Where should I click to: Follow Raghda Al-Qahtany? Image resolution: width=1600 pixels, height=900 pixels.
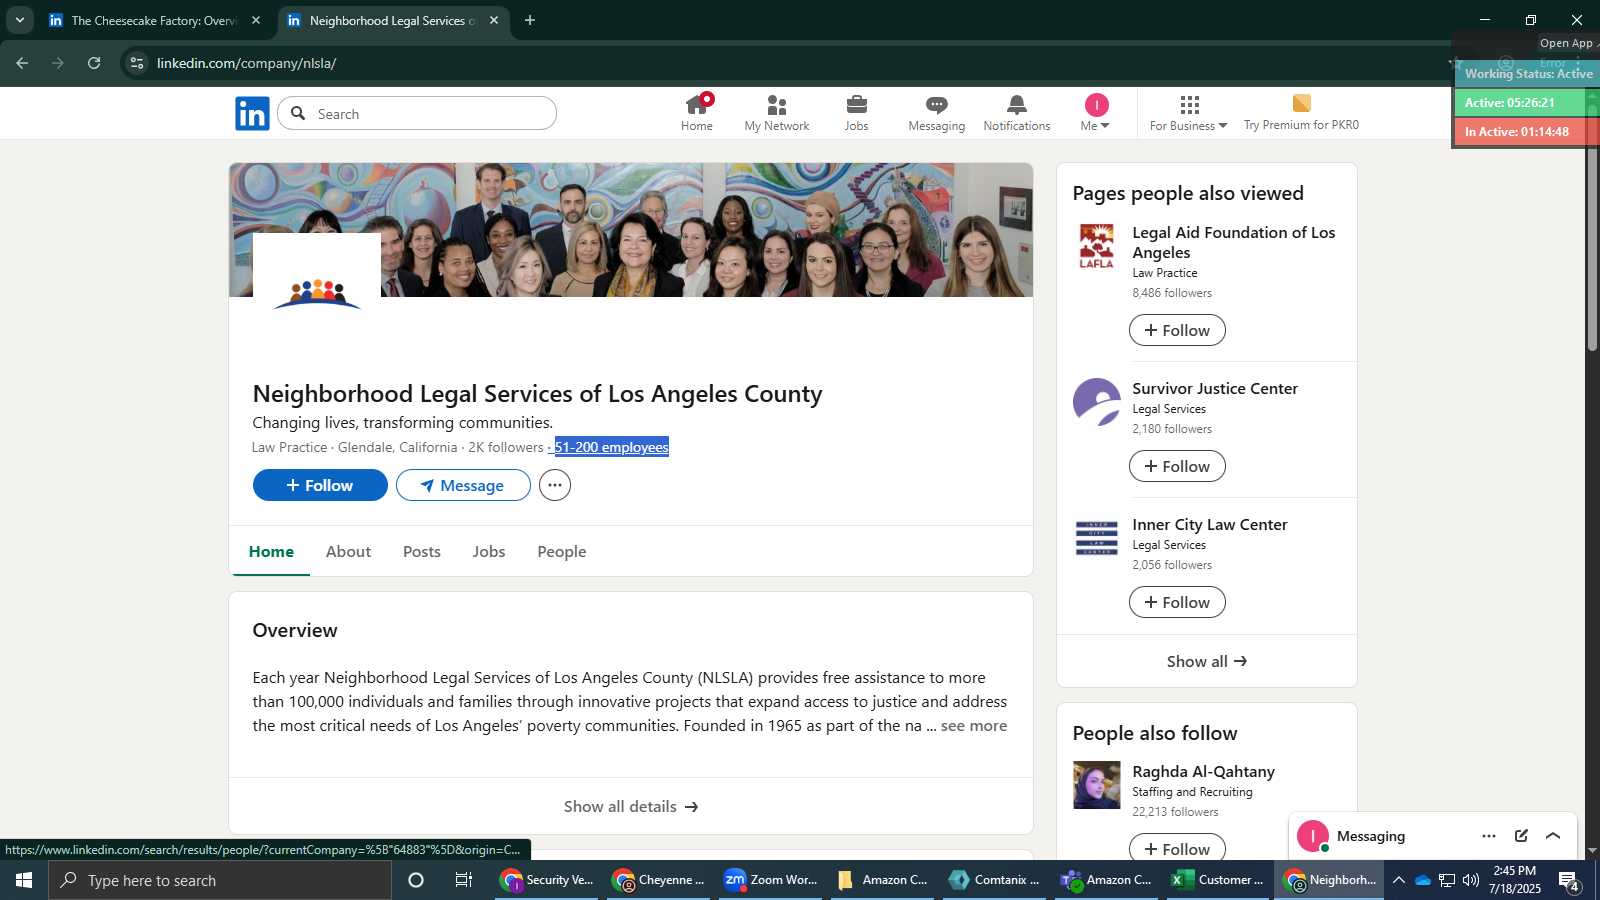[1177, 848]
